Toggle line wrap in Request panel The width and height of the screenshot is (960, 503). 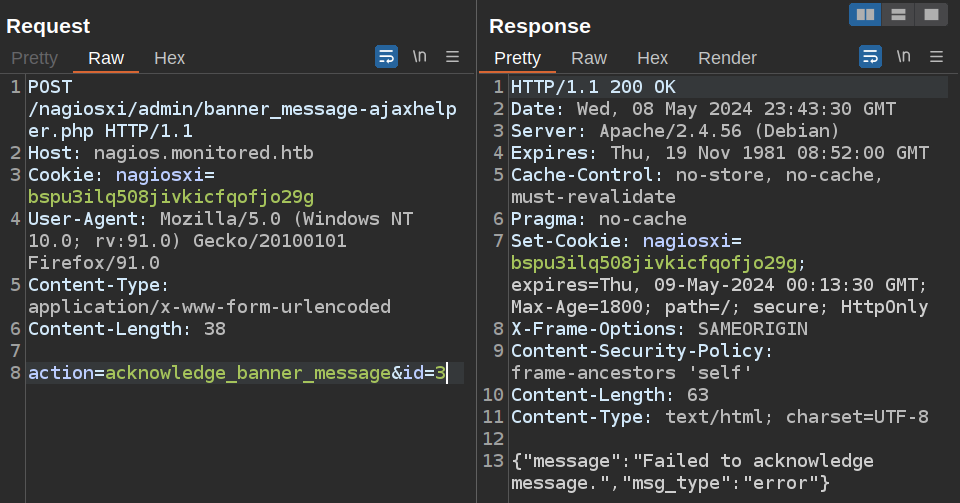(386, 57)
